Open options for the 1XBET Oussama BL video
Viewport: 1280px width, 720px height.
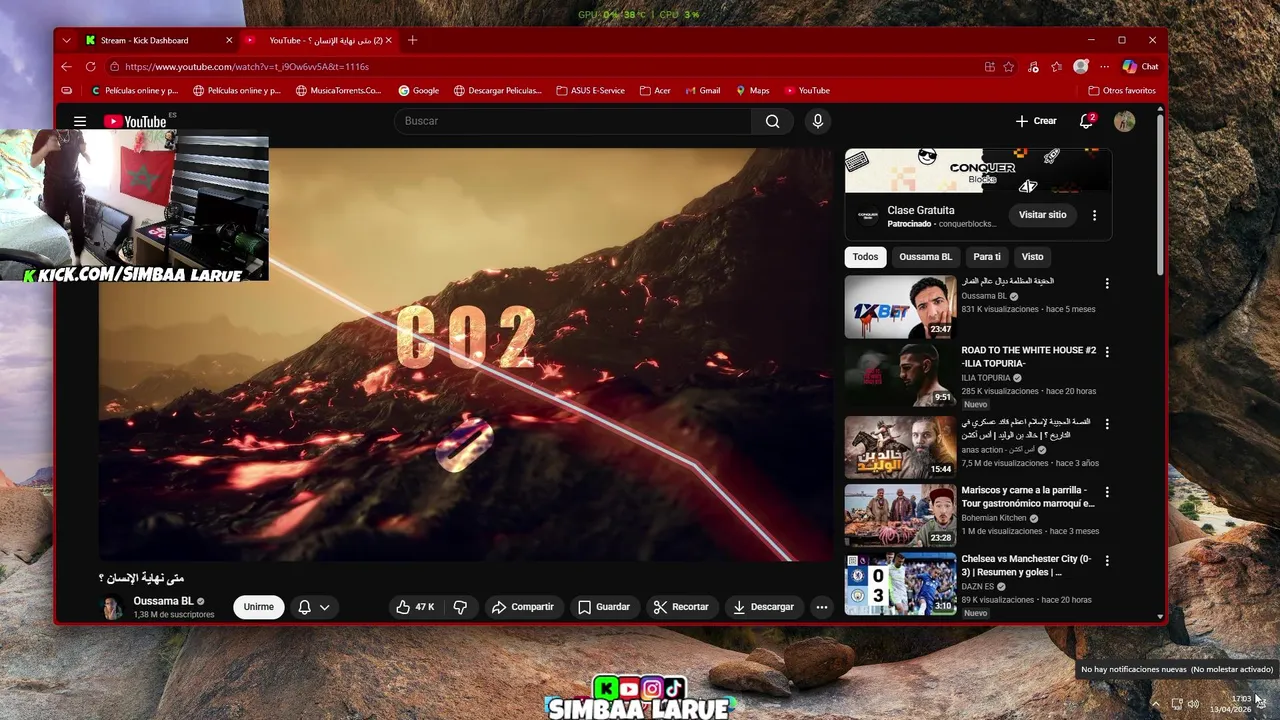click(x=1107, y=283)
